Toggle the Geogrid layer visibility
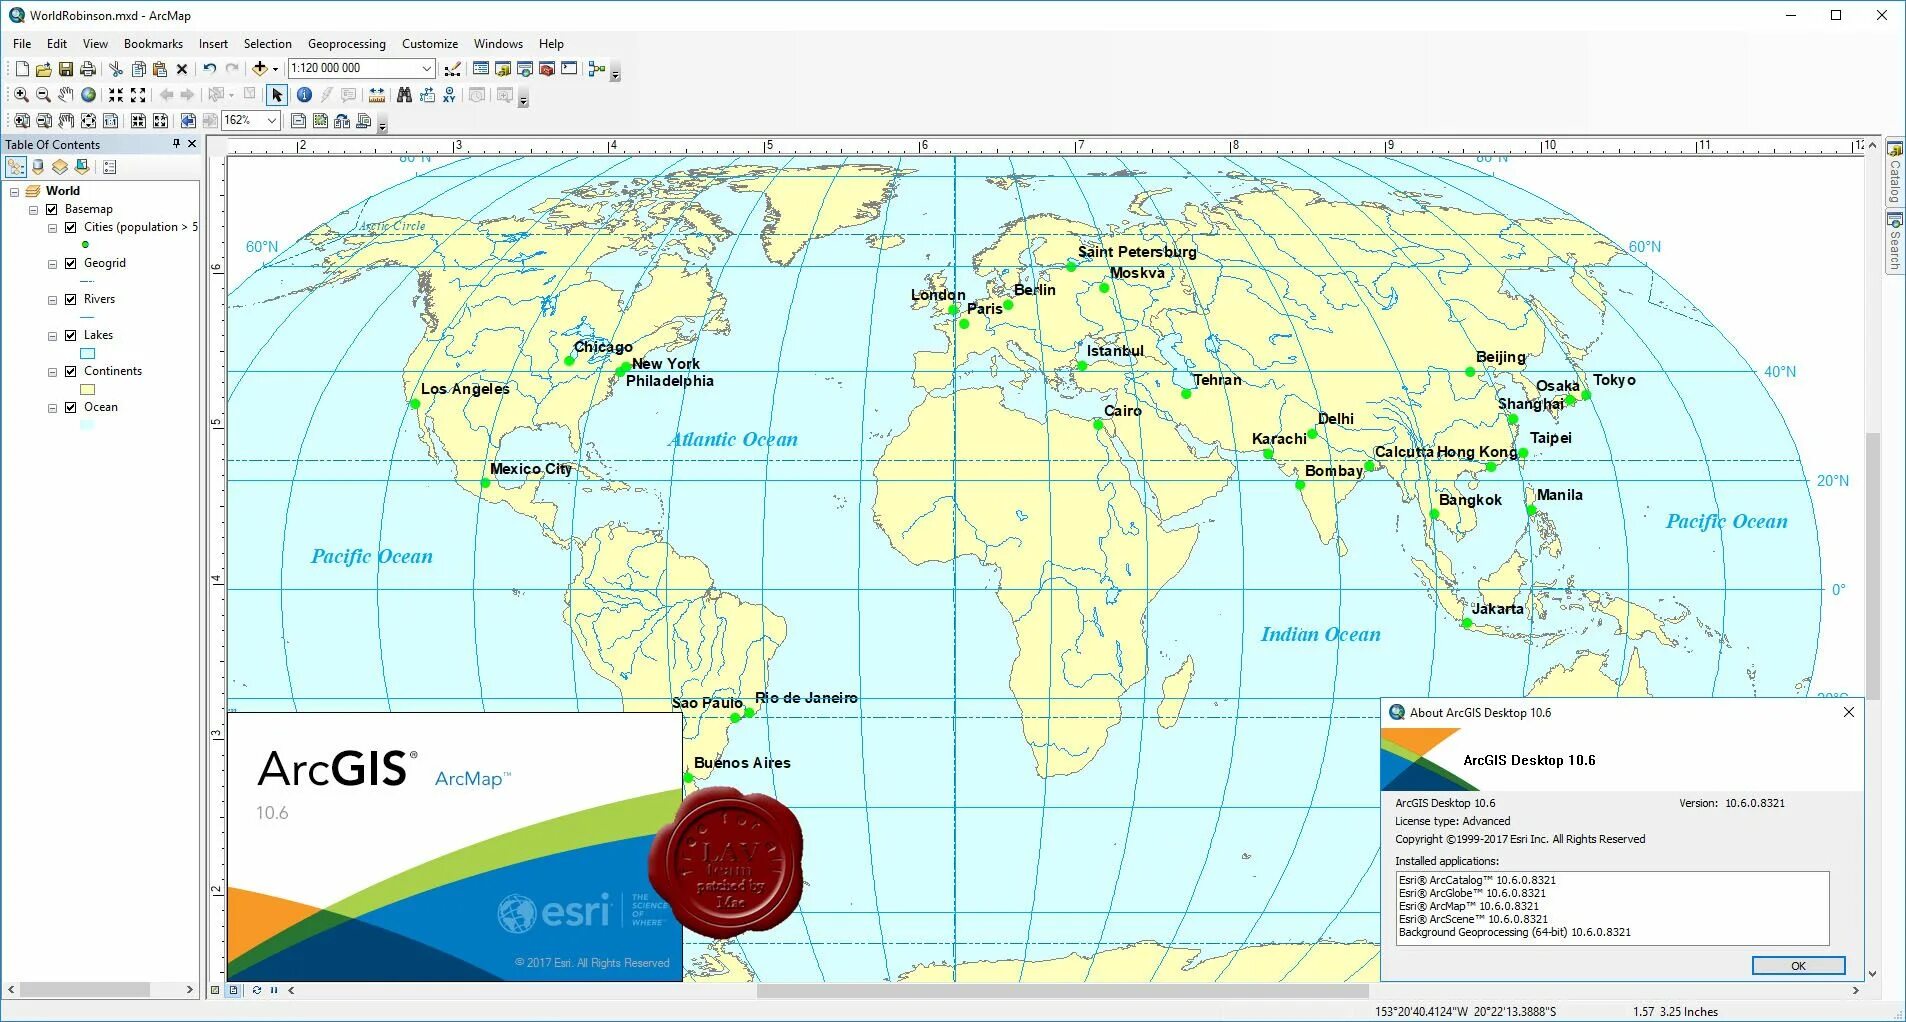This screenshot has width=1906, height=1022. (x=71, y=263)
